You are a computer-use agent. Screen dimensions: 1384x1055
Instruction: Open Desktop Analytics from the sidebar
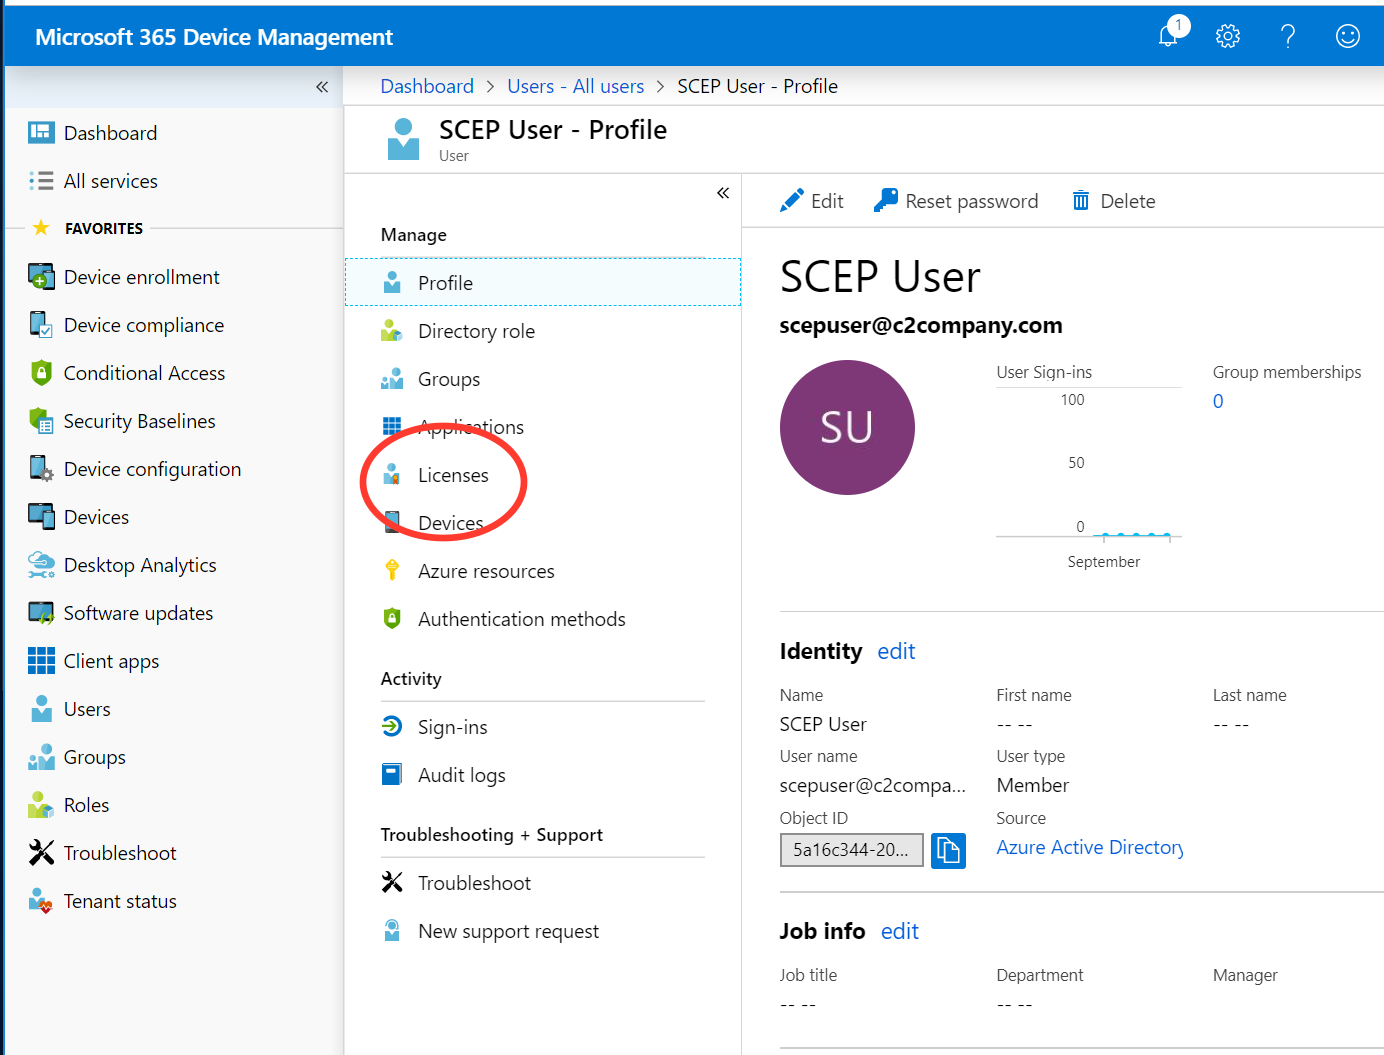point(140,564)
